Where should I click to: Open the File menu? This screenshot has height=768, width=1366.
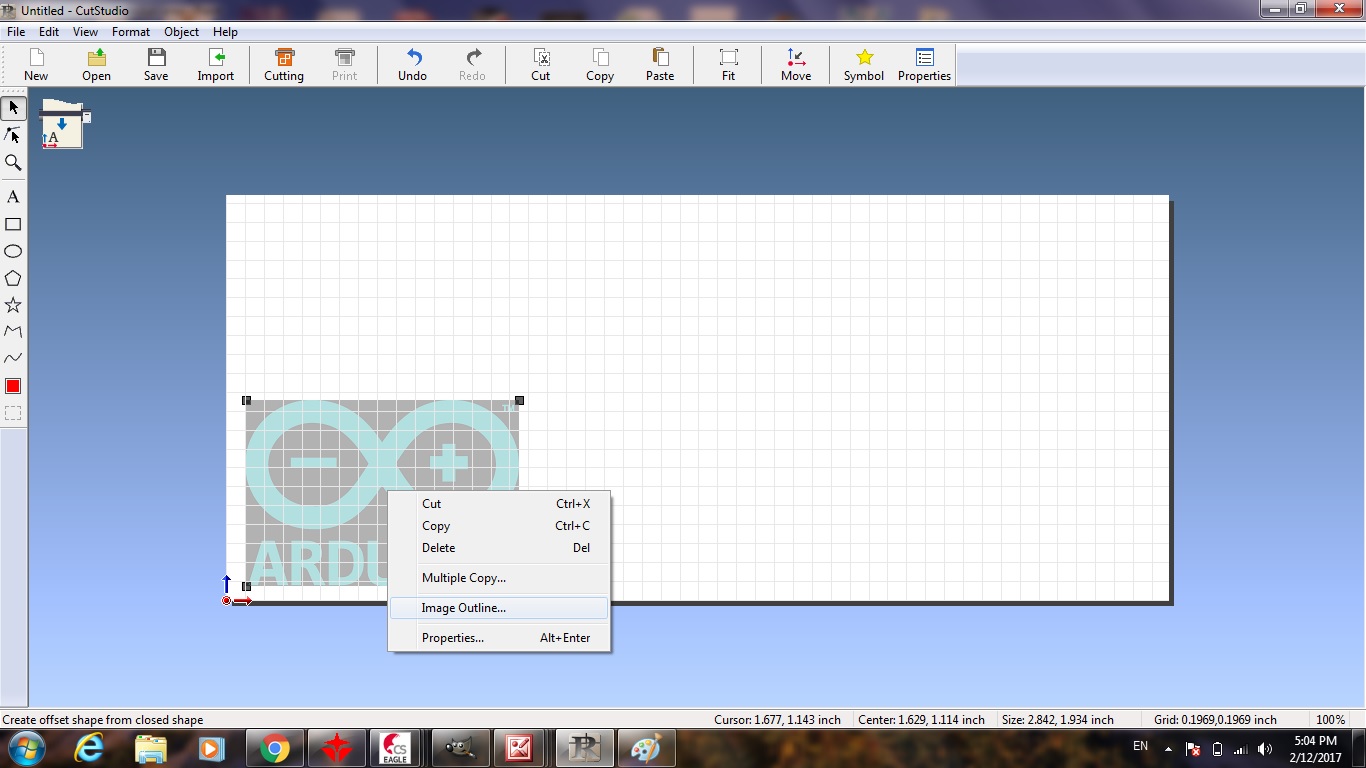point(16,32)
